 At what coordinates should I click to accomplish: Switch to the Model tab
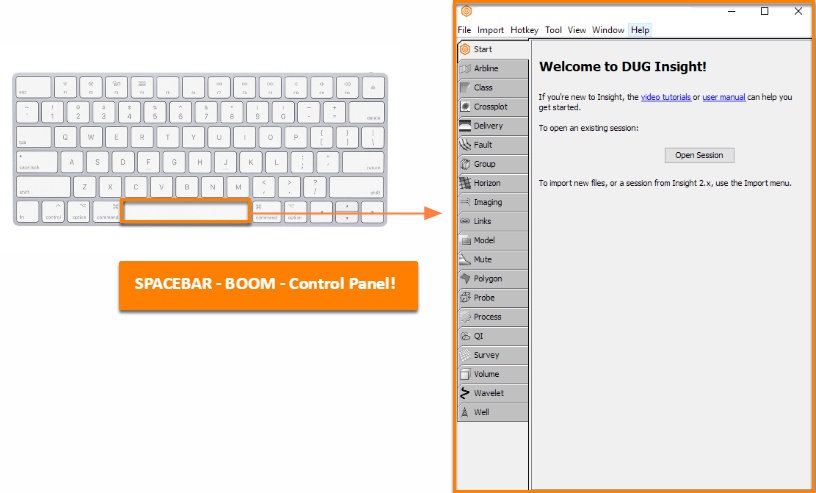493,241
